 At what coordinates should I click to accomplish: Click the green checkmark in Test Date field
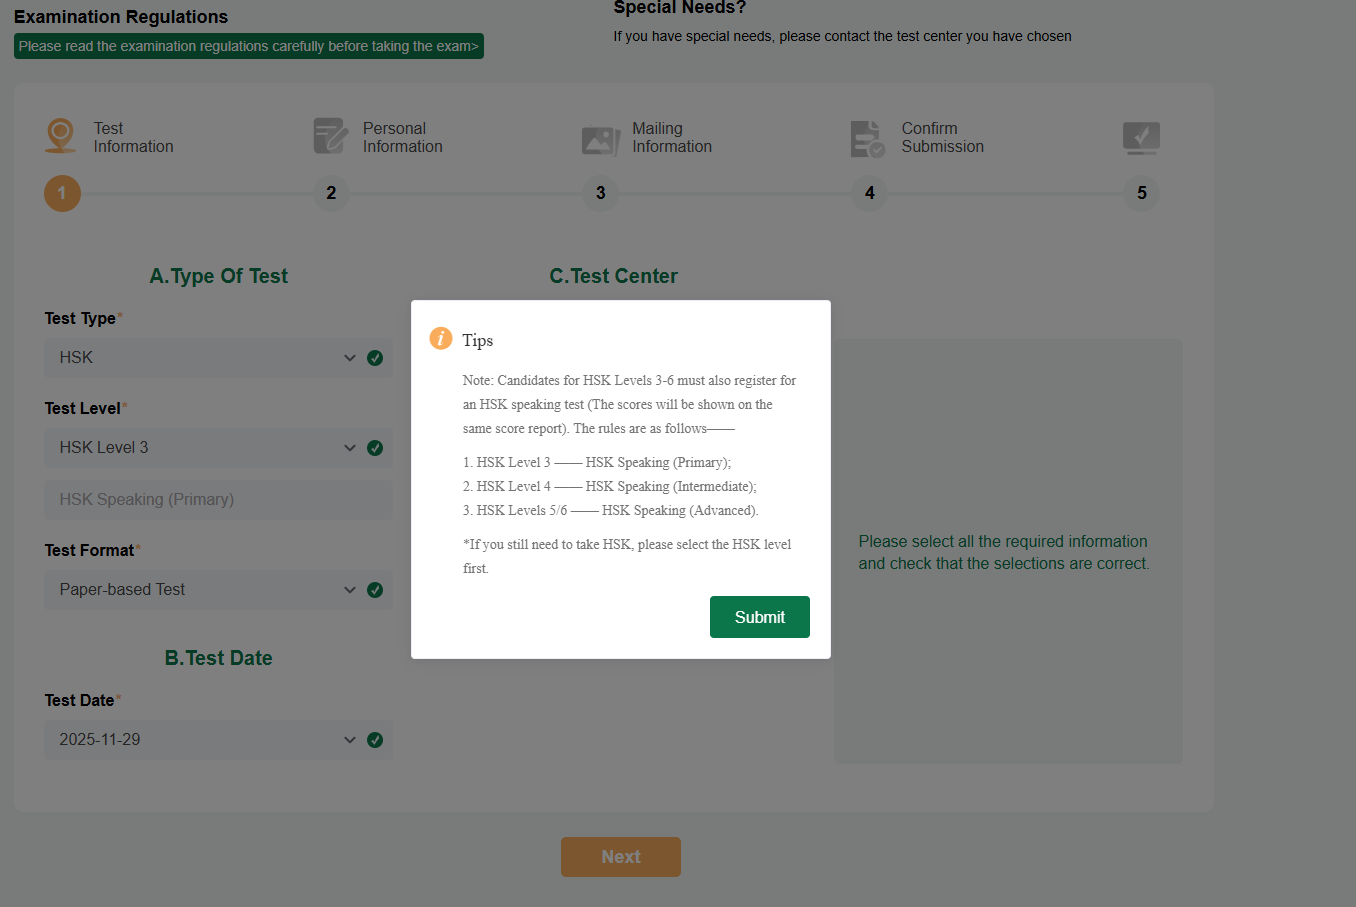[375, 740]
